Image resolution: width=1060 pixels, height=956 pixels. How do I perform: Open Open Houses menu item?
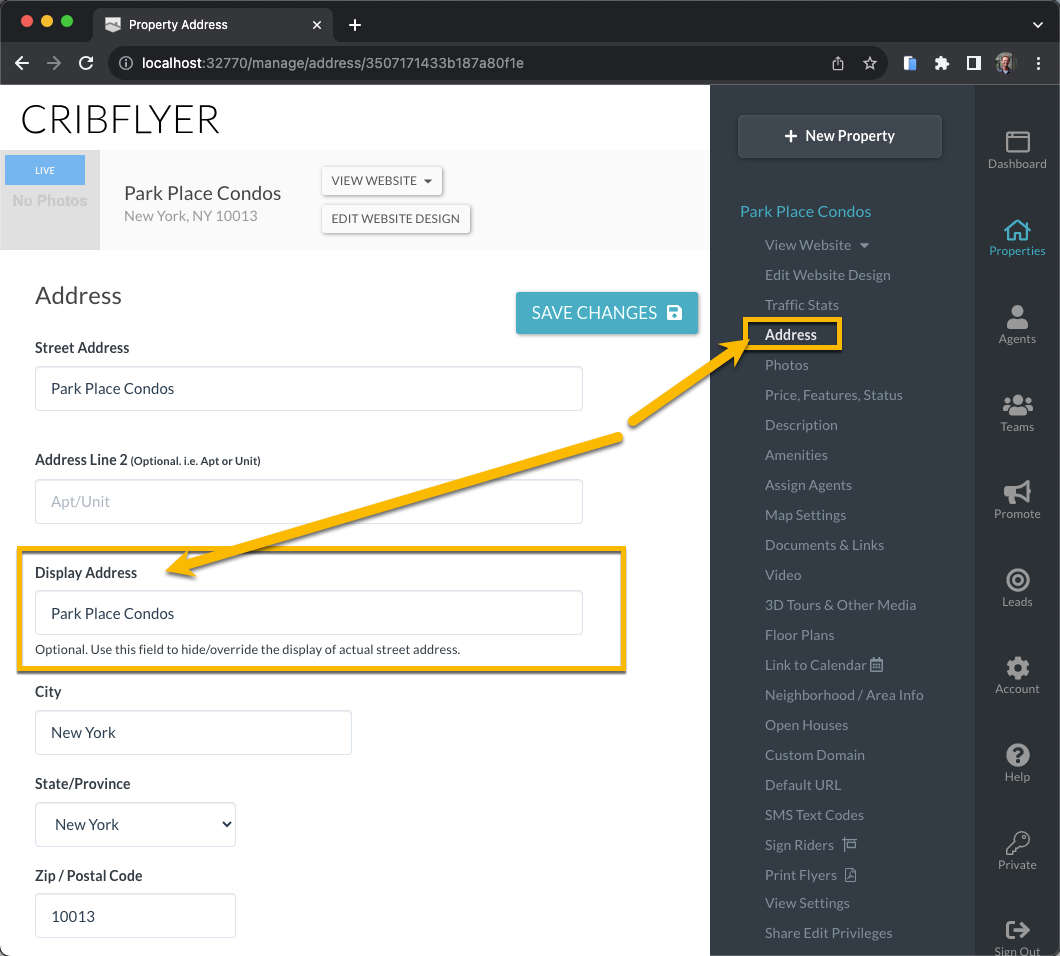806,725
